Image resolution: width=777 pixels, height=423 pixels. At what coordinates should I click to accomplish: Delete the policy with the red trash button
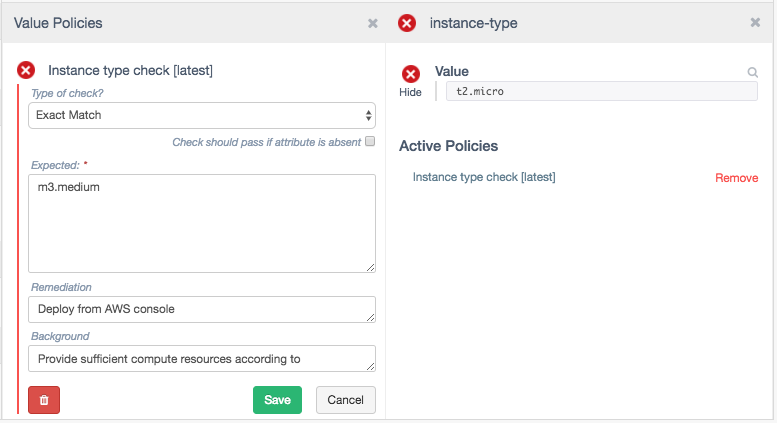pos(44,400)
